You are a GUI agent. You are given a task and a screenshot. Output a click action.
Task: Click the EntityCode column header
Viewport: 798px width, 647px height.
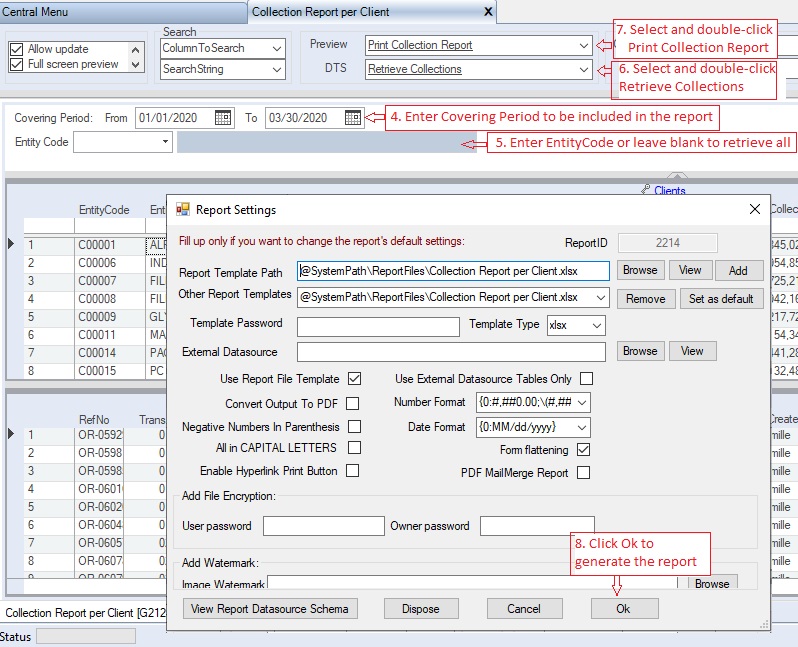104,210
